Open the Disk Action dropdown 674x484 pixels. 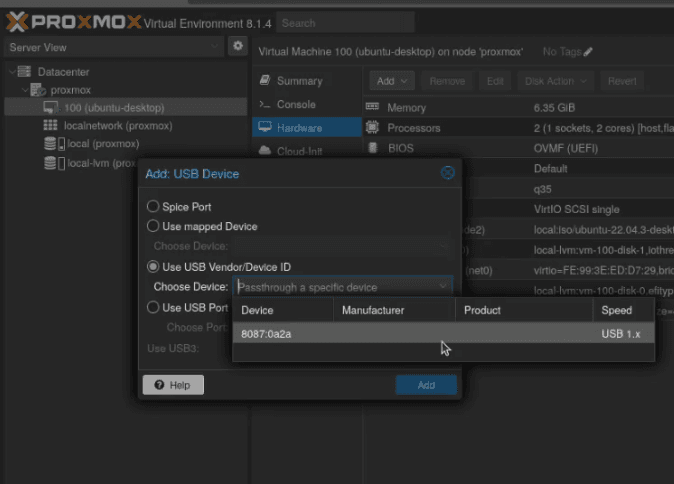(555, 81)
